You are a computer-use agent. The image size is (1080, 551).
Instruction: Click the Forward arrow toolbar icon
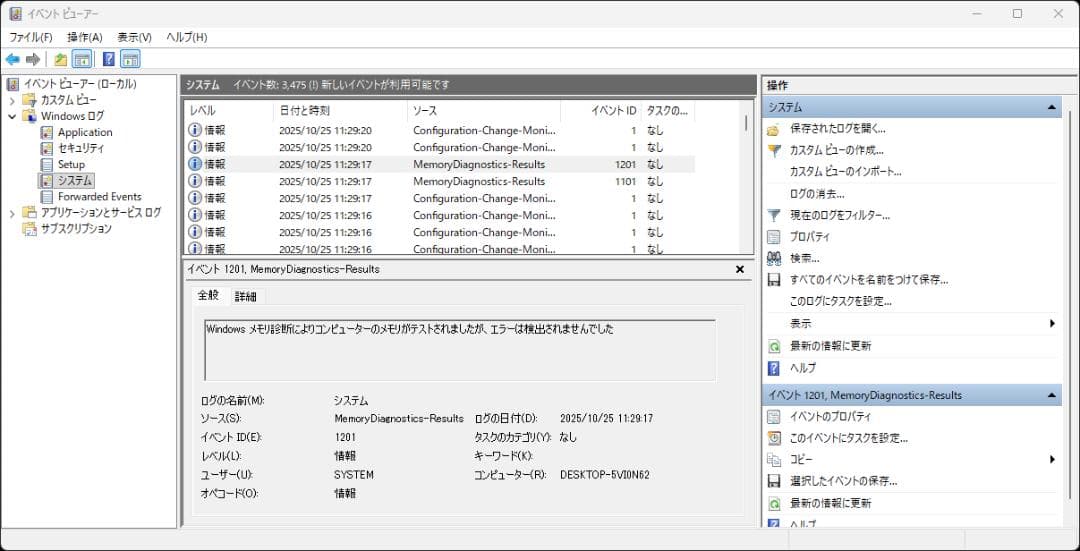(33, 59)
